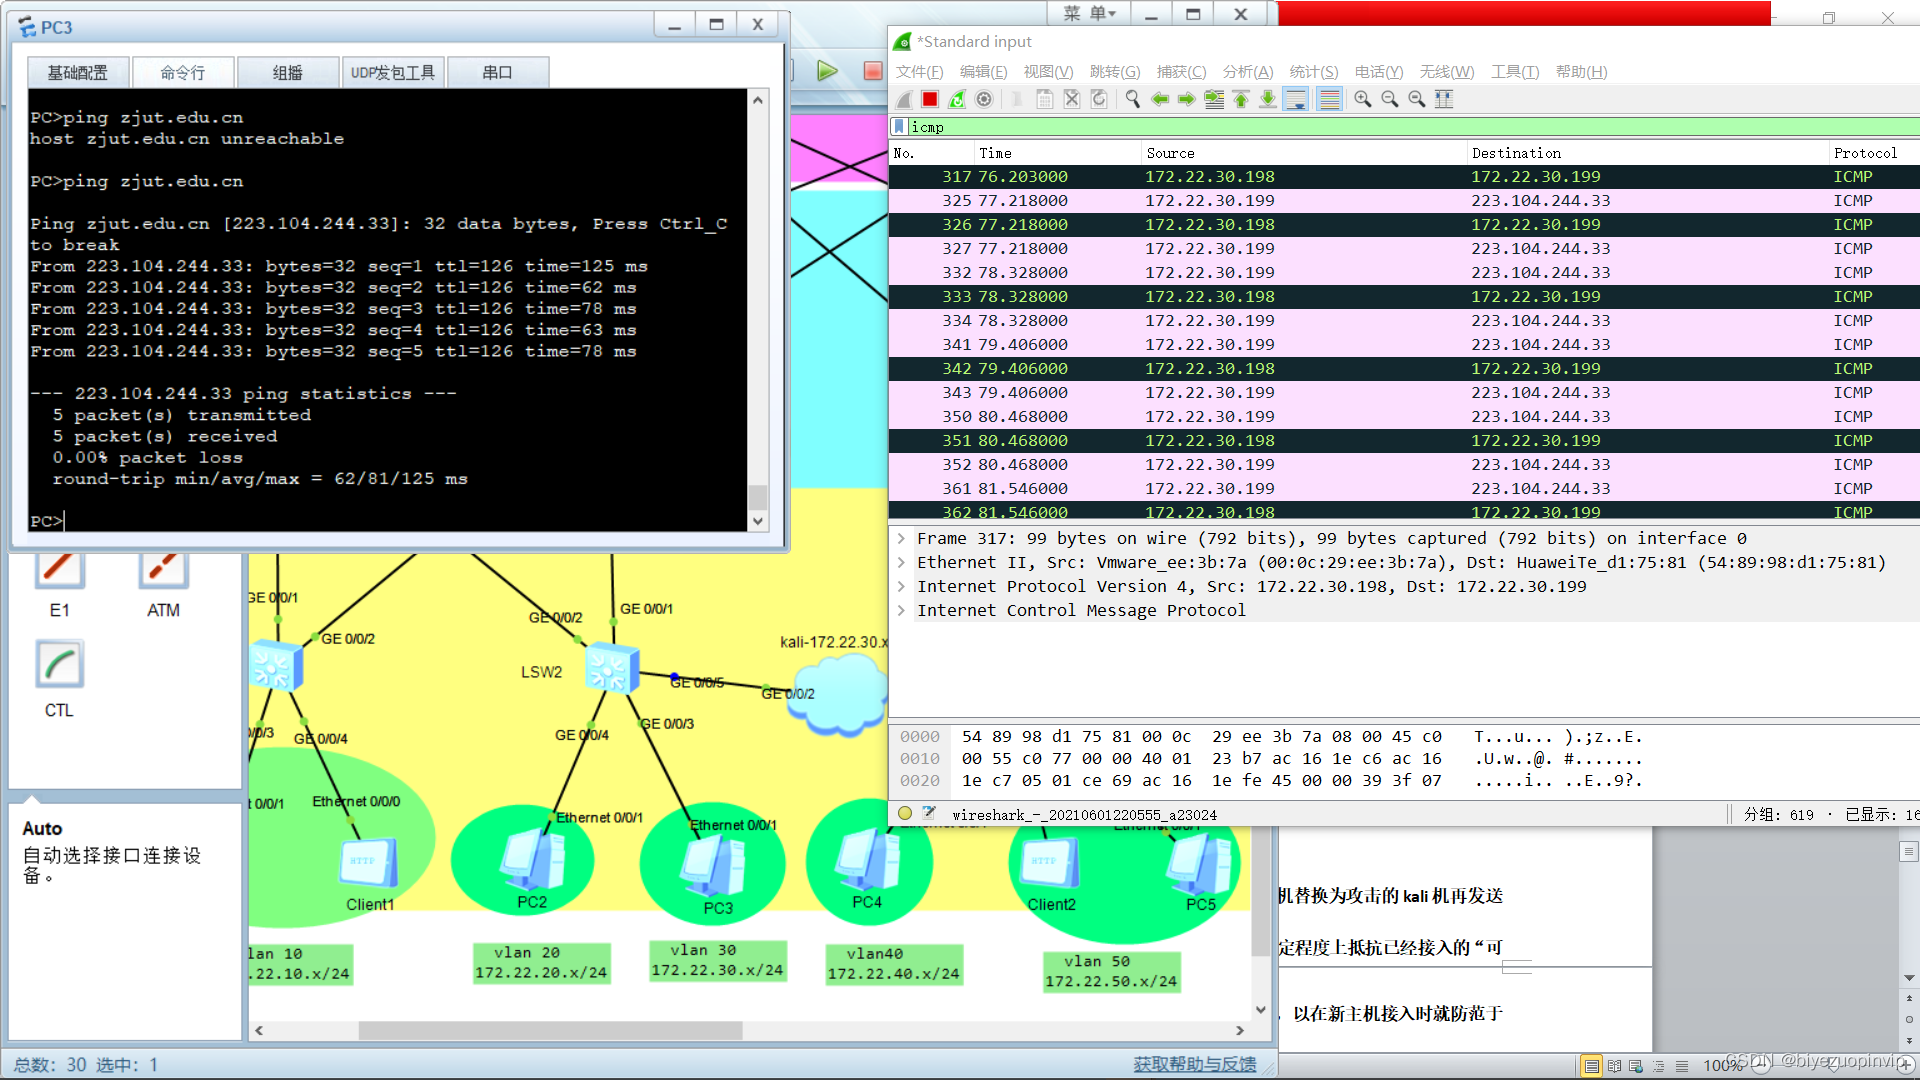Open capture options gear icon
1920x1080 pixels.
(x=984, y=99)
